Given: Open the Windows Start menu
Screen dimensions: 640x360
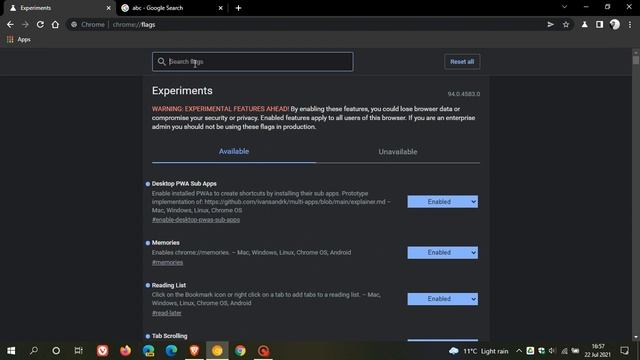Looking at the screenshot, I should click(x=11, y=351).
